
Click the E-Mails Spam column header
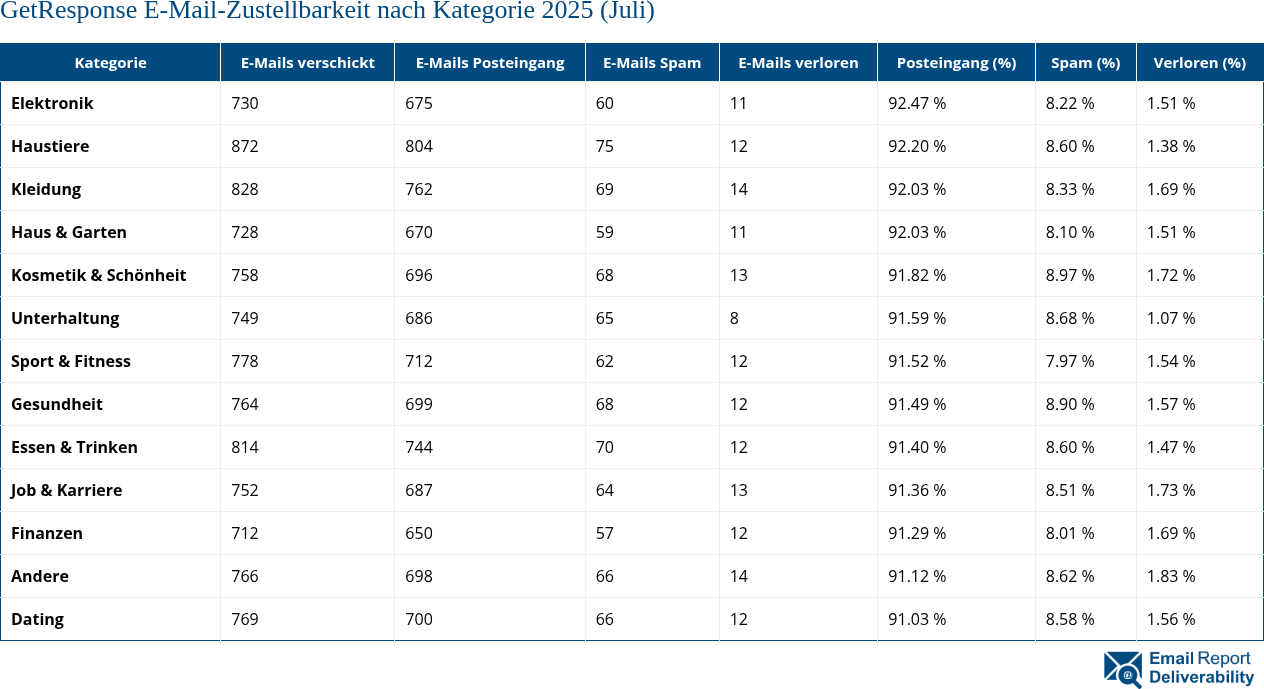[652, 62]
